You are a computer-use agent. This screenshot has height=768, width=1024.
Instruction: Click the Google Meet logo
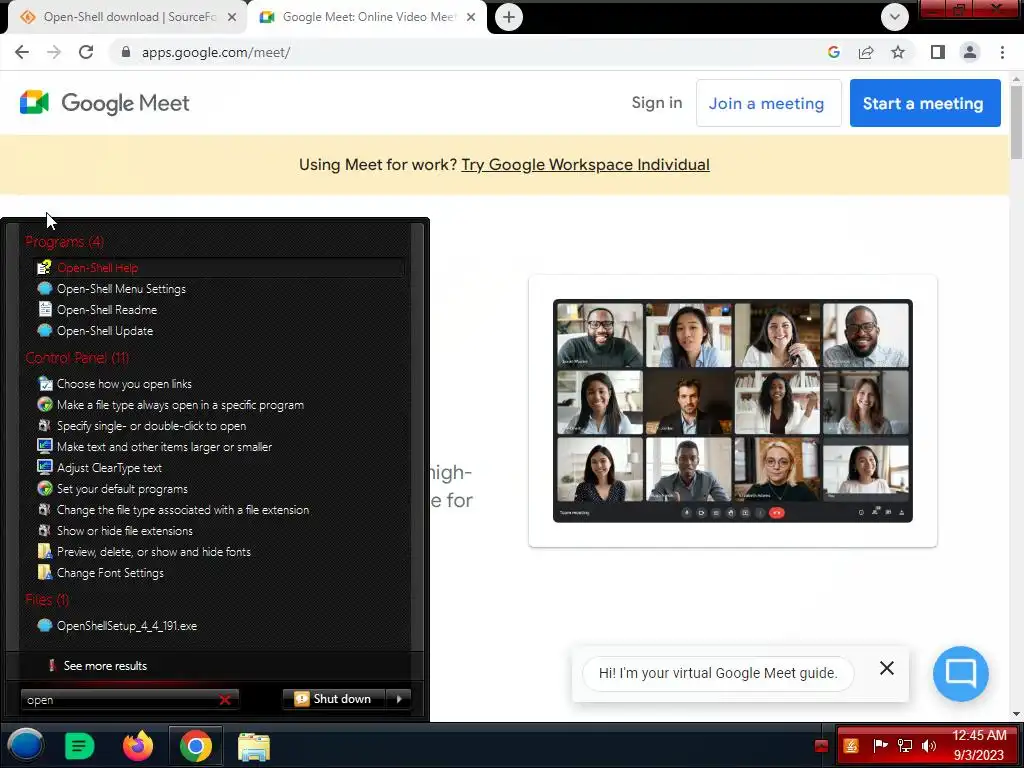click(104, 103)
